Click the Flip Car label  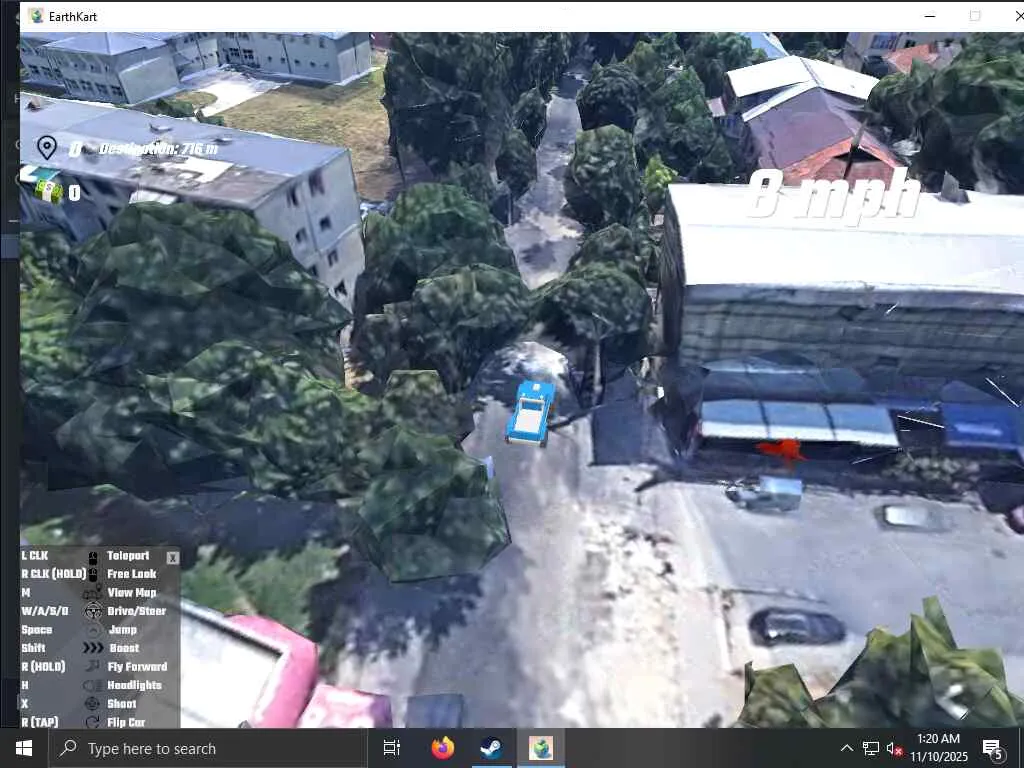click(126, 722)
